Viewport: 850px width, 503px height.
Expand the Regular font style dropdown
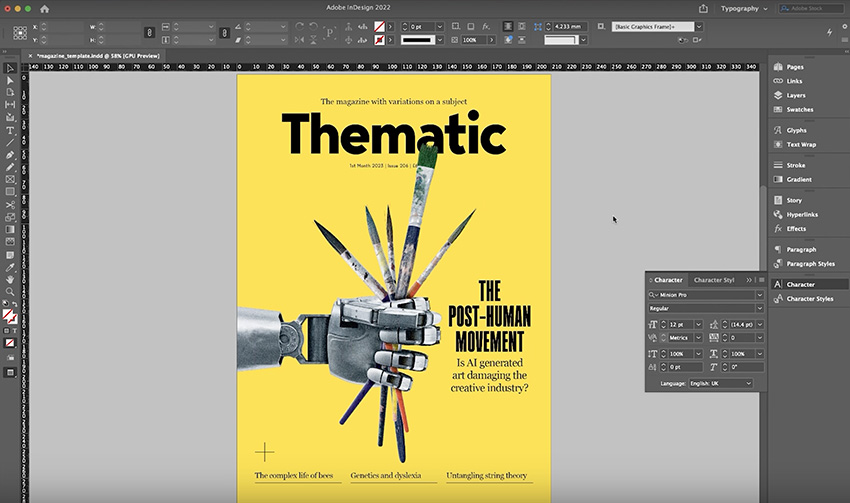(759, 309)
